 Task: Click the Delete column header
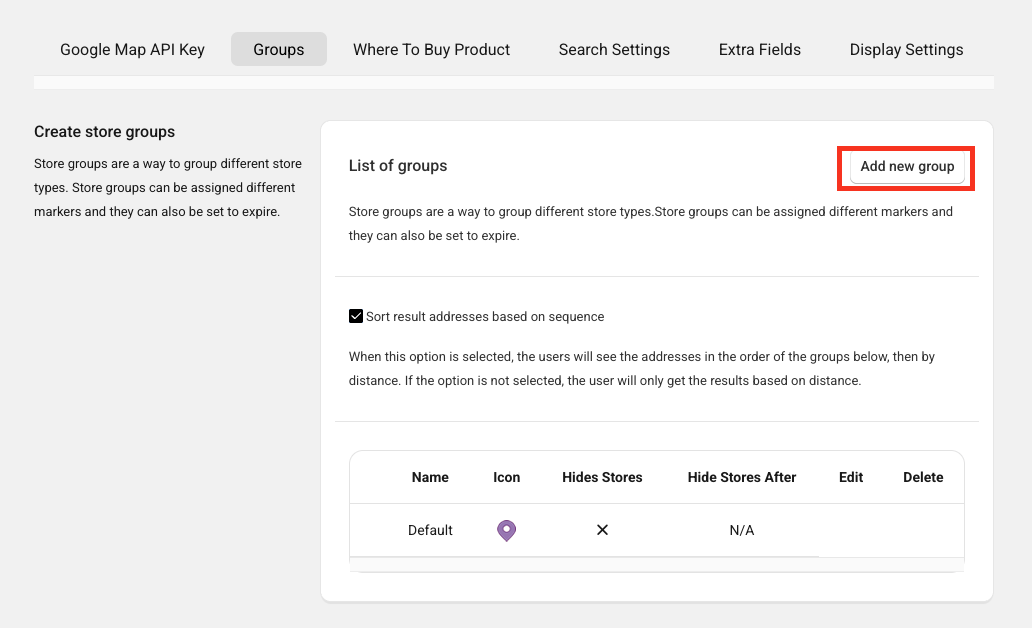pyautogui.click(x=923, y=477)
